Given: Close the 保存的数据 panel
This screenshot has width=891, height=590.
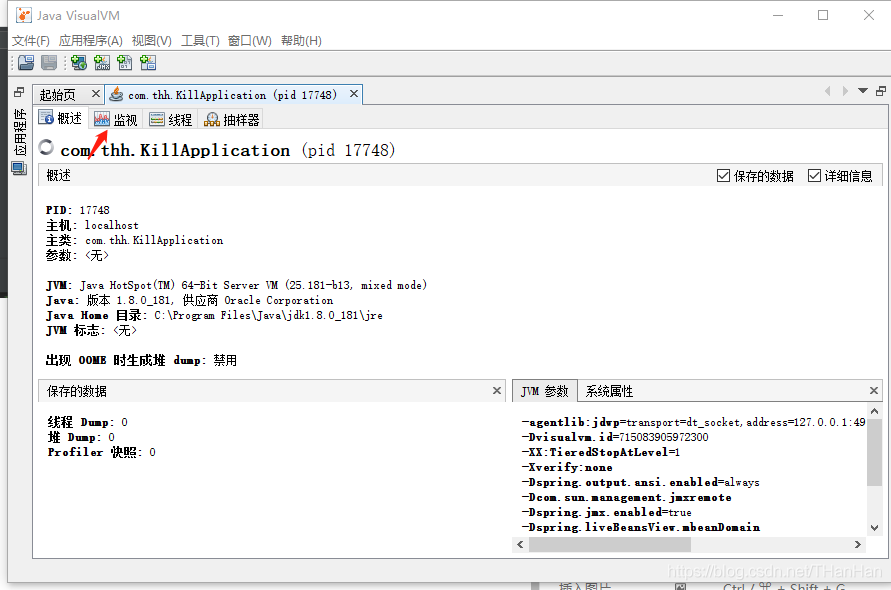Looking at the screenshot, I should [497, 391].
